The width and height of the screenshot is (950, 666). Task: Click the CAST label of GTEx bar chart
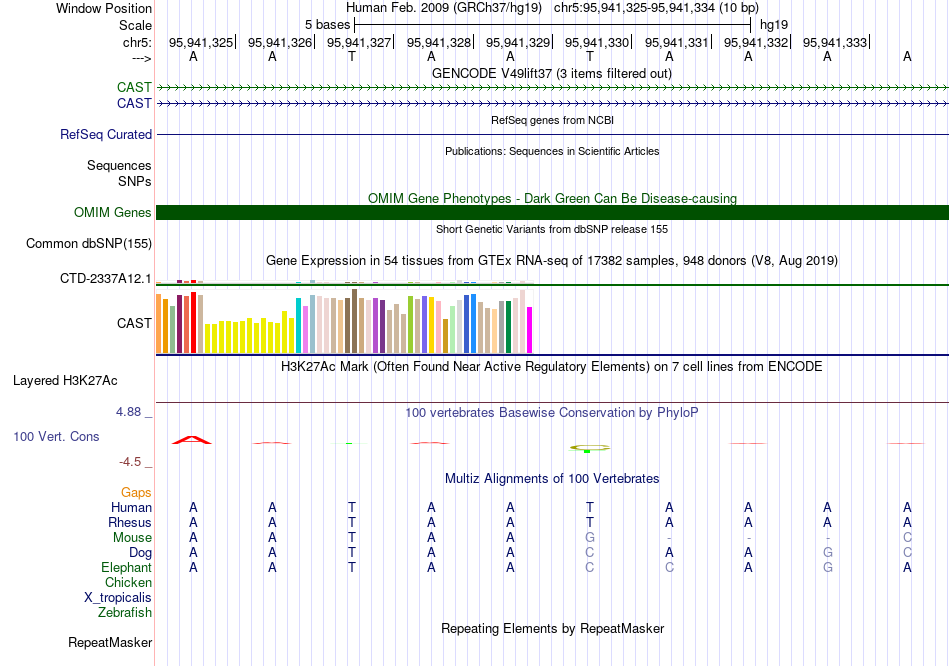tap(134, 324)
